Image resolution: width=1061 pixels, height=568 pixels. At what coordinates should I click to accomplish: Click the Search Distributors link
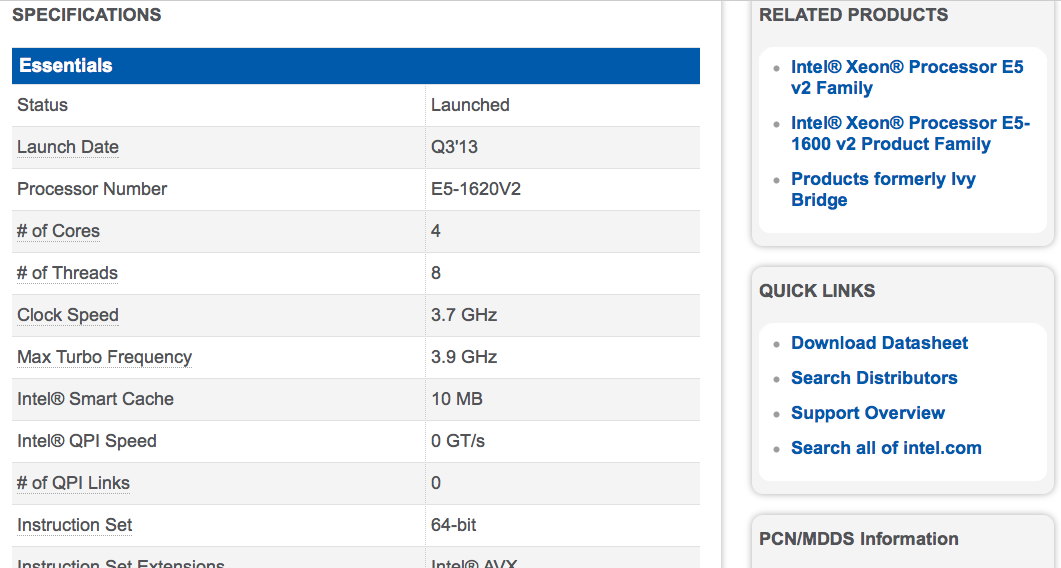(x=874, y=378)
